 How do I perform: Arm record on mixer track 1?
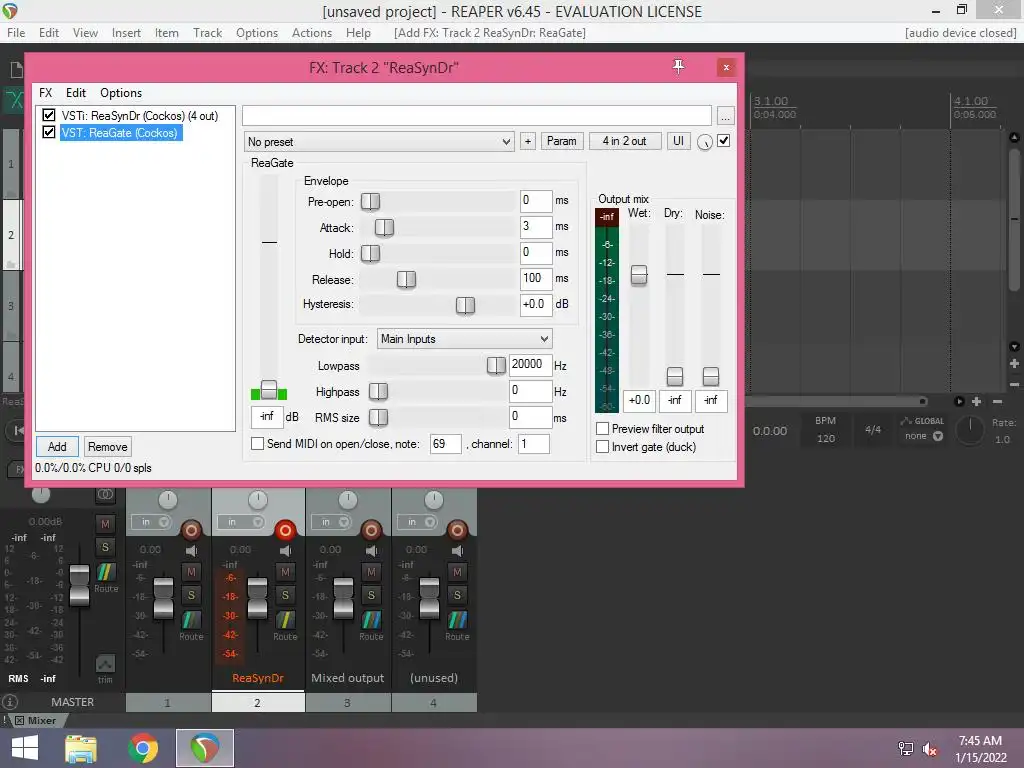click(x=191, y=530)
